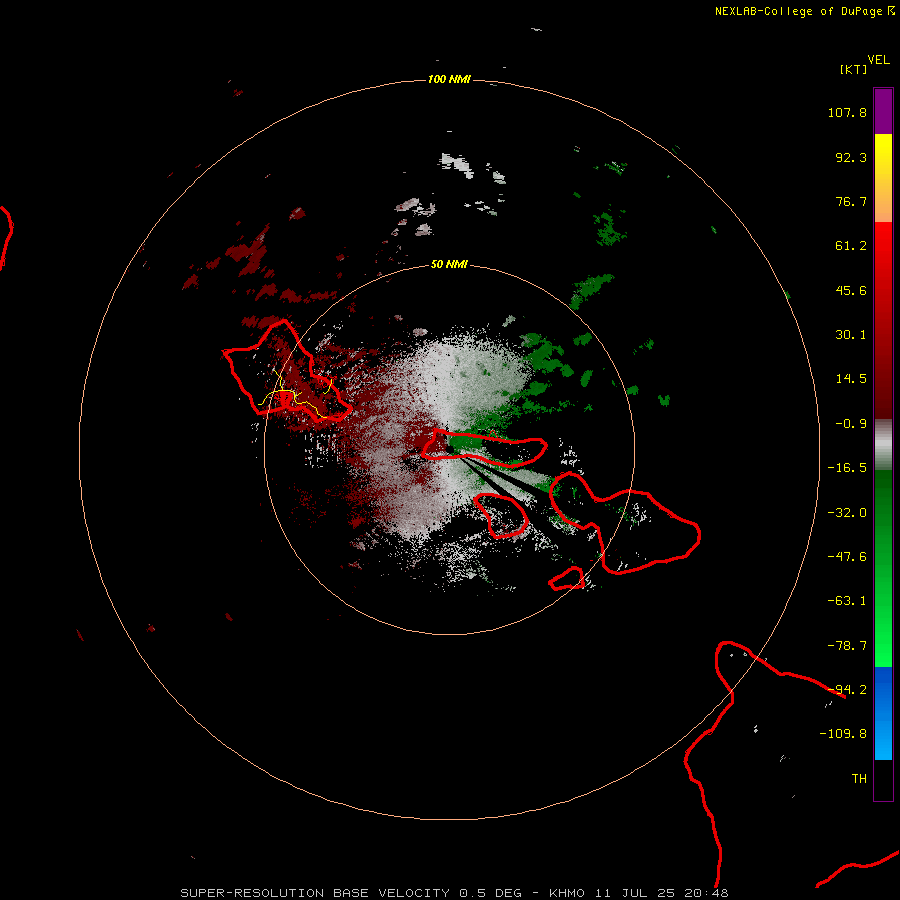This screenshot has width=900, height=900.
Task: Select the 61.2 velocity scale value
Action: click(x=851, y=246)
